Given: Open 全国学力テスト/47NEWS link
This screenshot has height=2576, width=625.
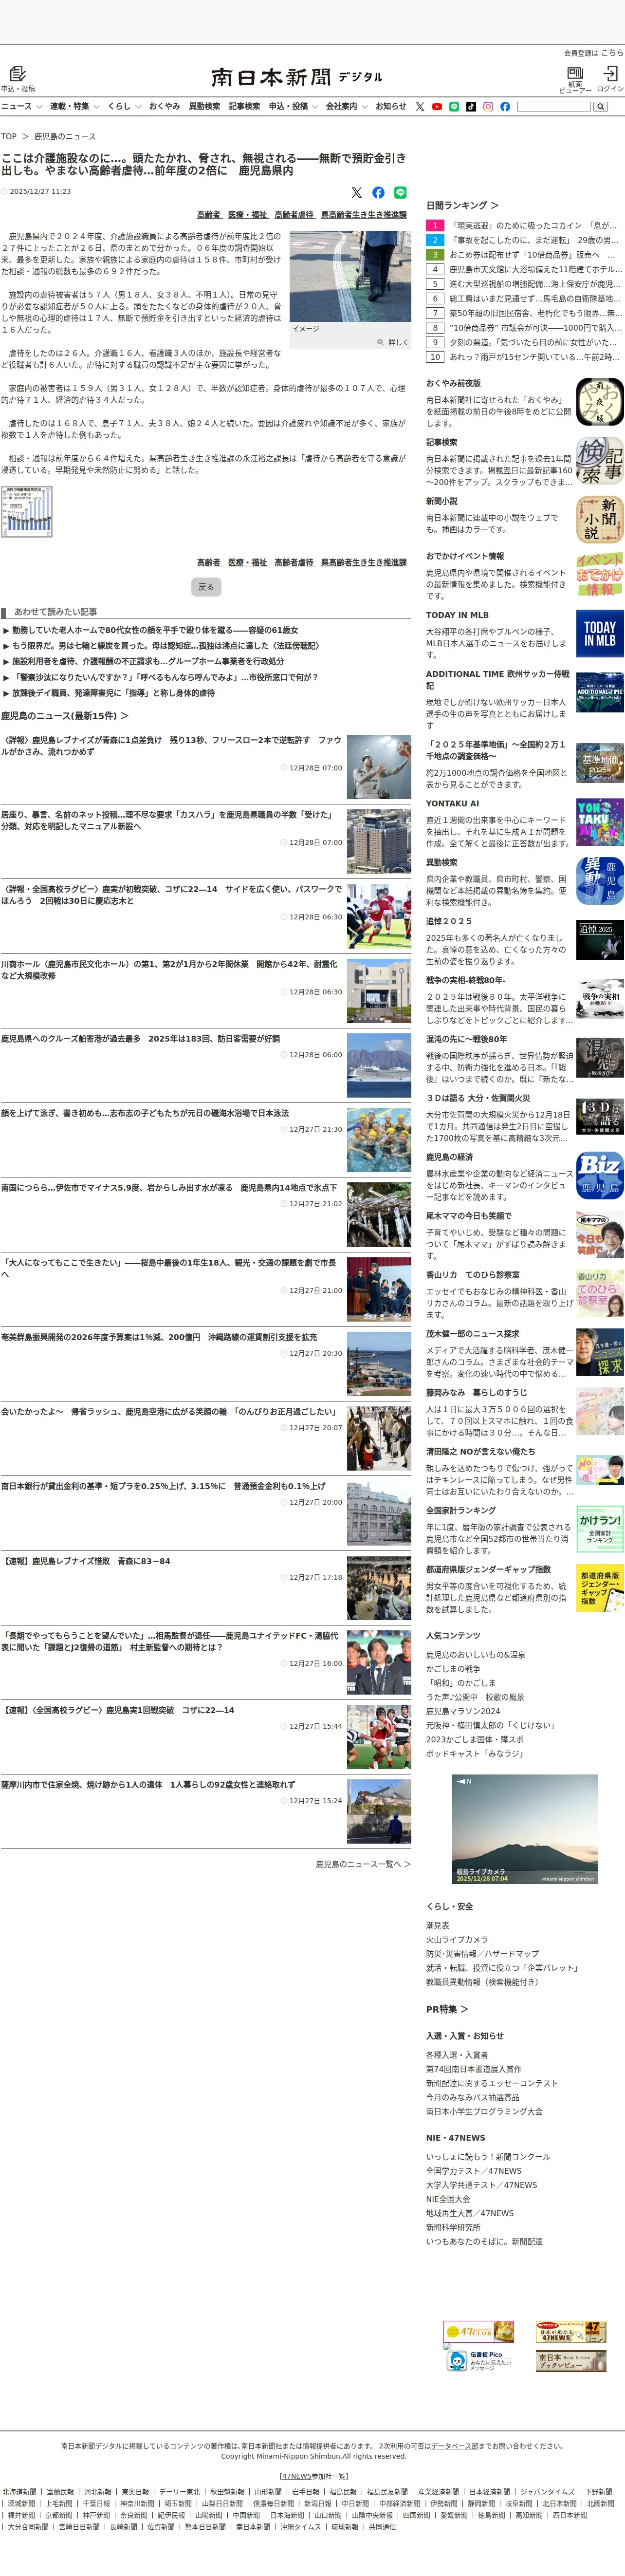Looking at the screenshot, I should tap(474, 2171).
